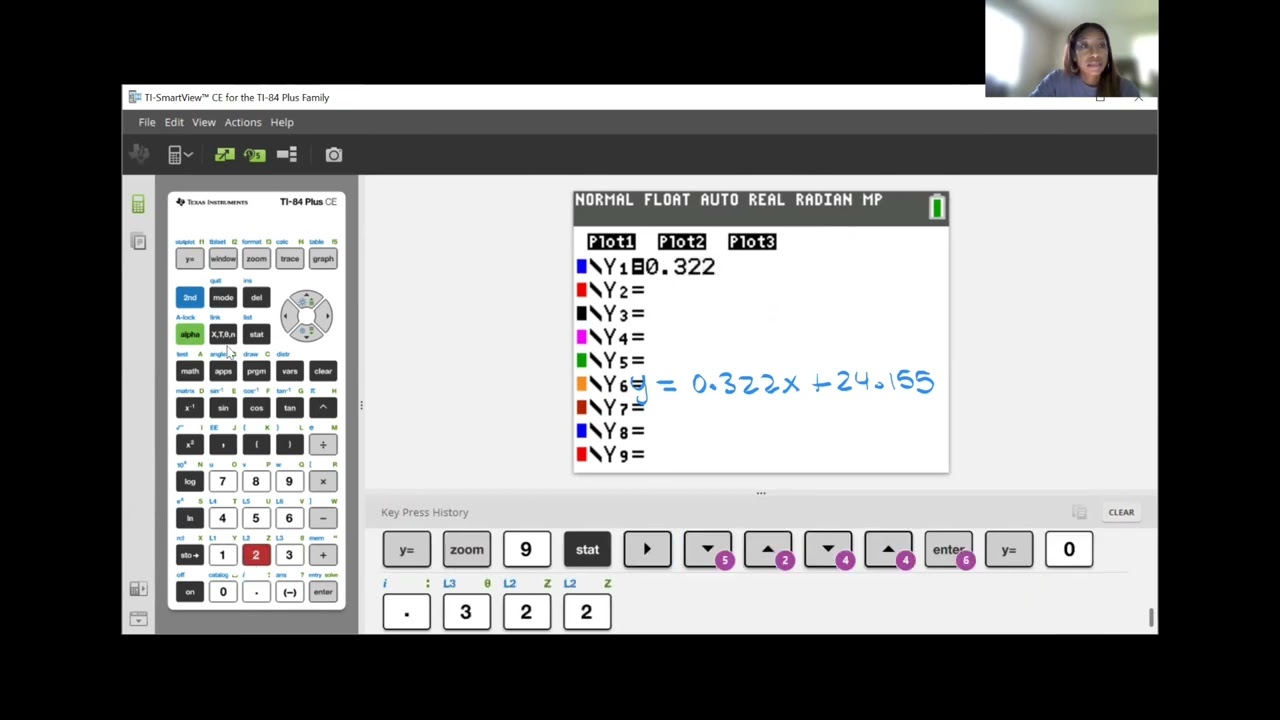Click the mode key on calculator
This screenshot has height=720, width=1280.
point(223,297)
